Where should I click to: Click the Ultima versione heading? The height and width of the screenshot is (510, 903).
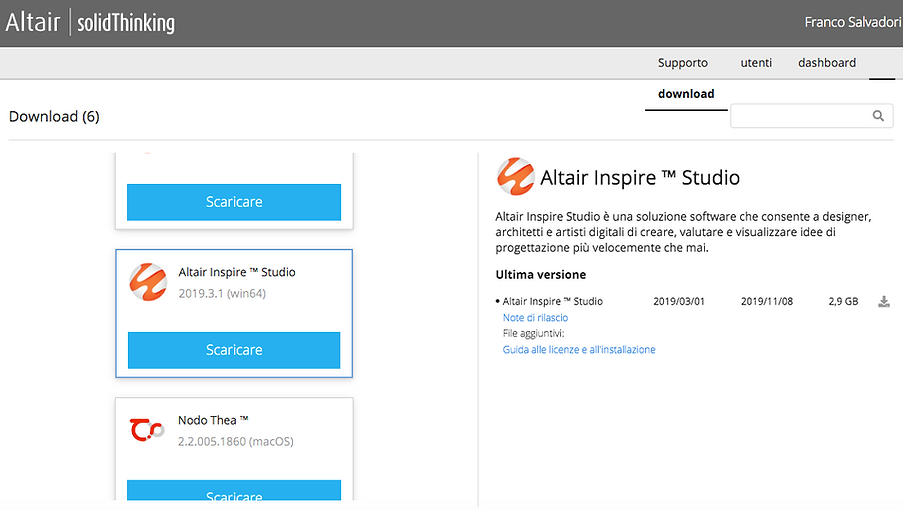pyautogui.click(x=541, y=275)
